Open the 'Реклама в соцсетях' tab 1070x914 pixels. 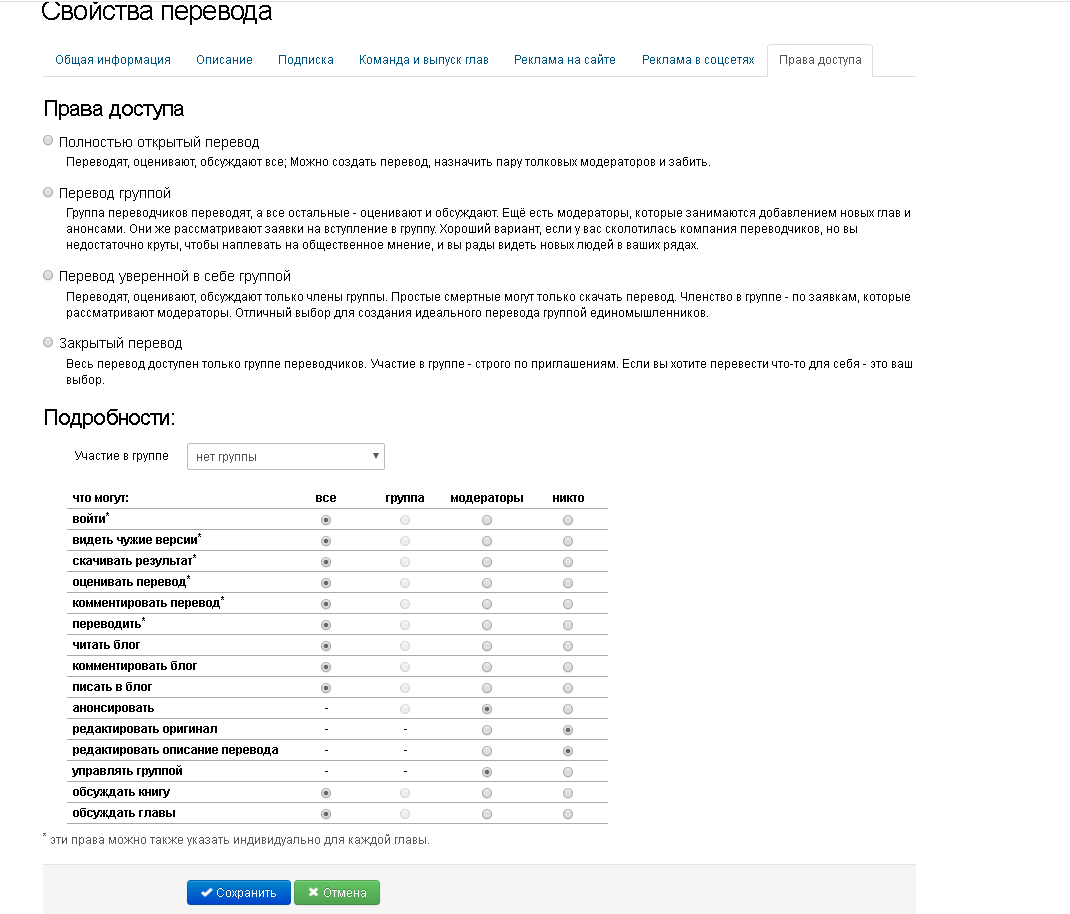click(x=698, y=60)
